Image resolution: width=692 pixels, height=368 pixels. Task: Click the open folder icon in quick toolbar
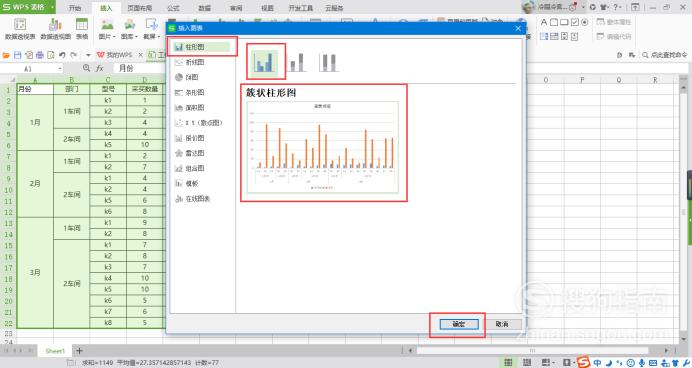[6, 55]
